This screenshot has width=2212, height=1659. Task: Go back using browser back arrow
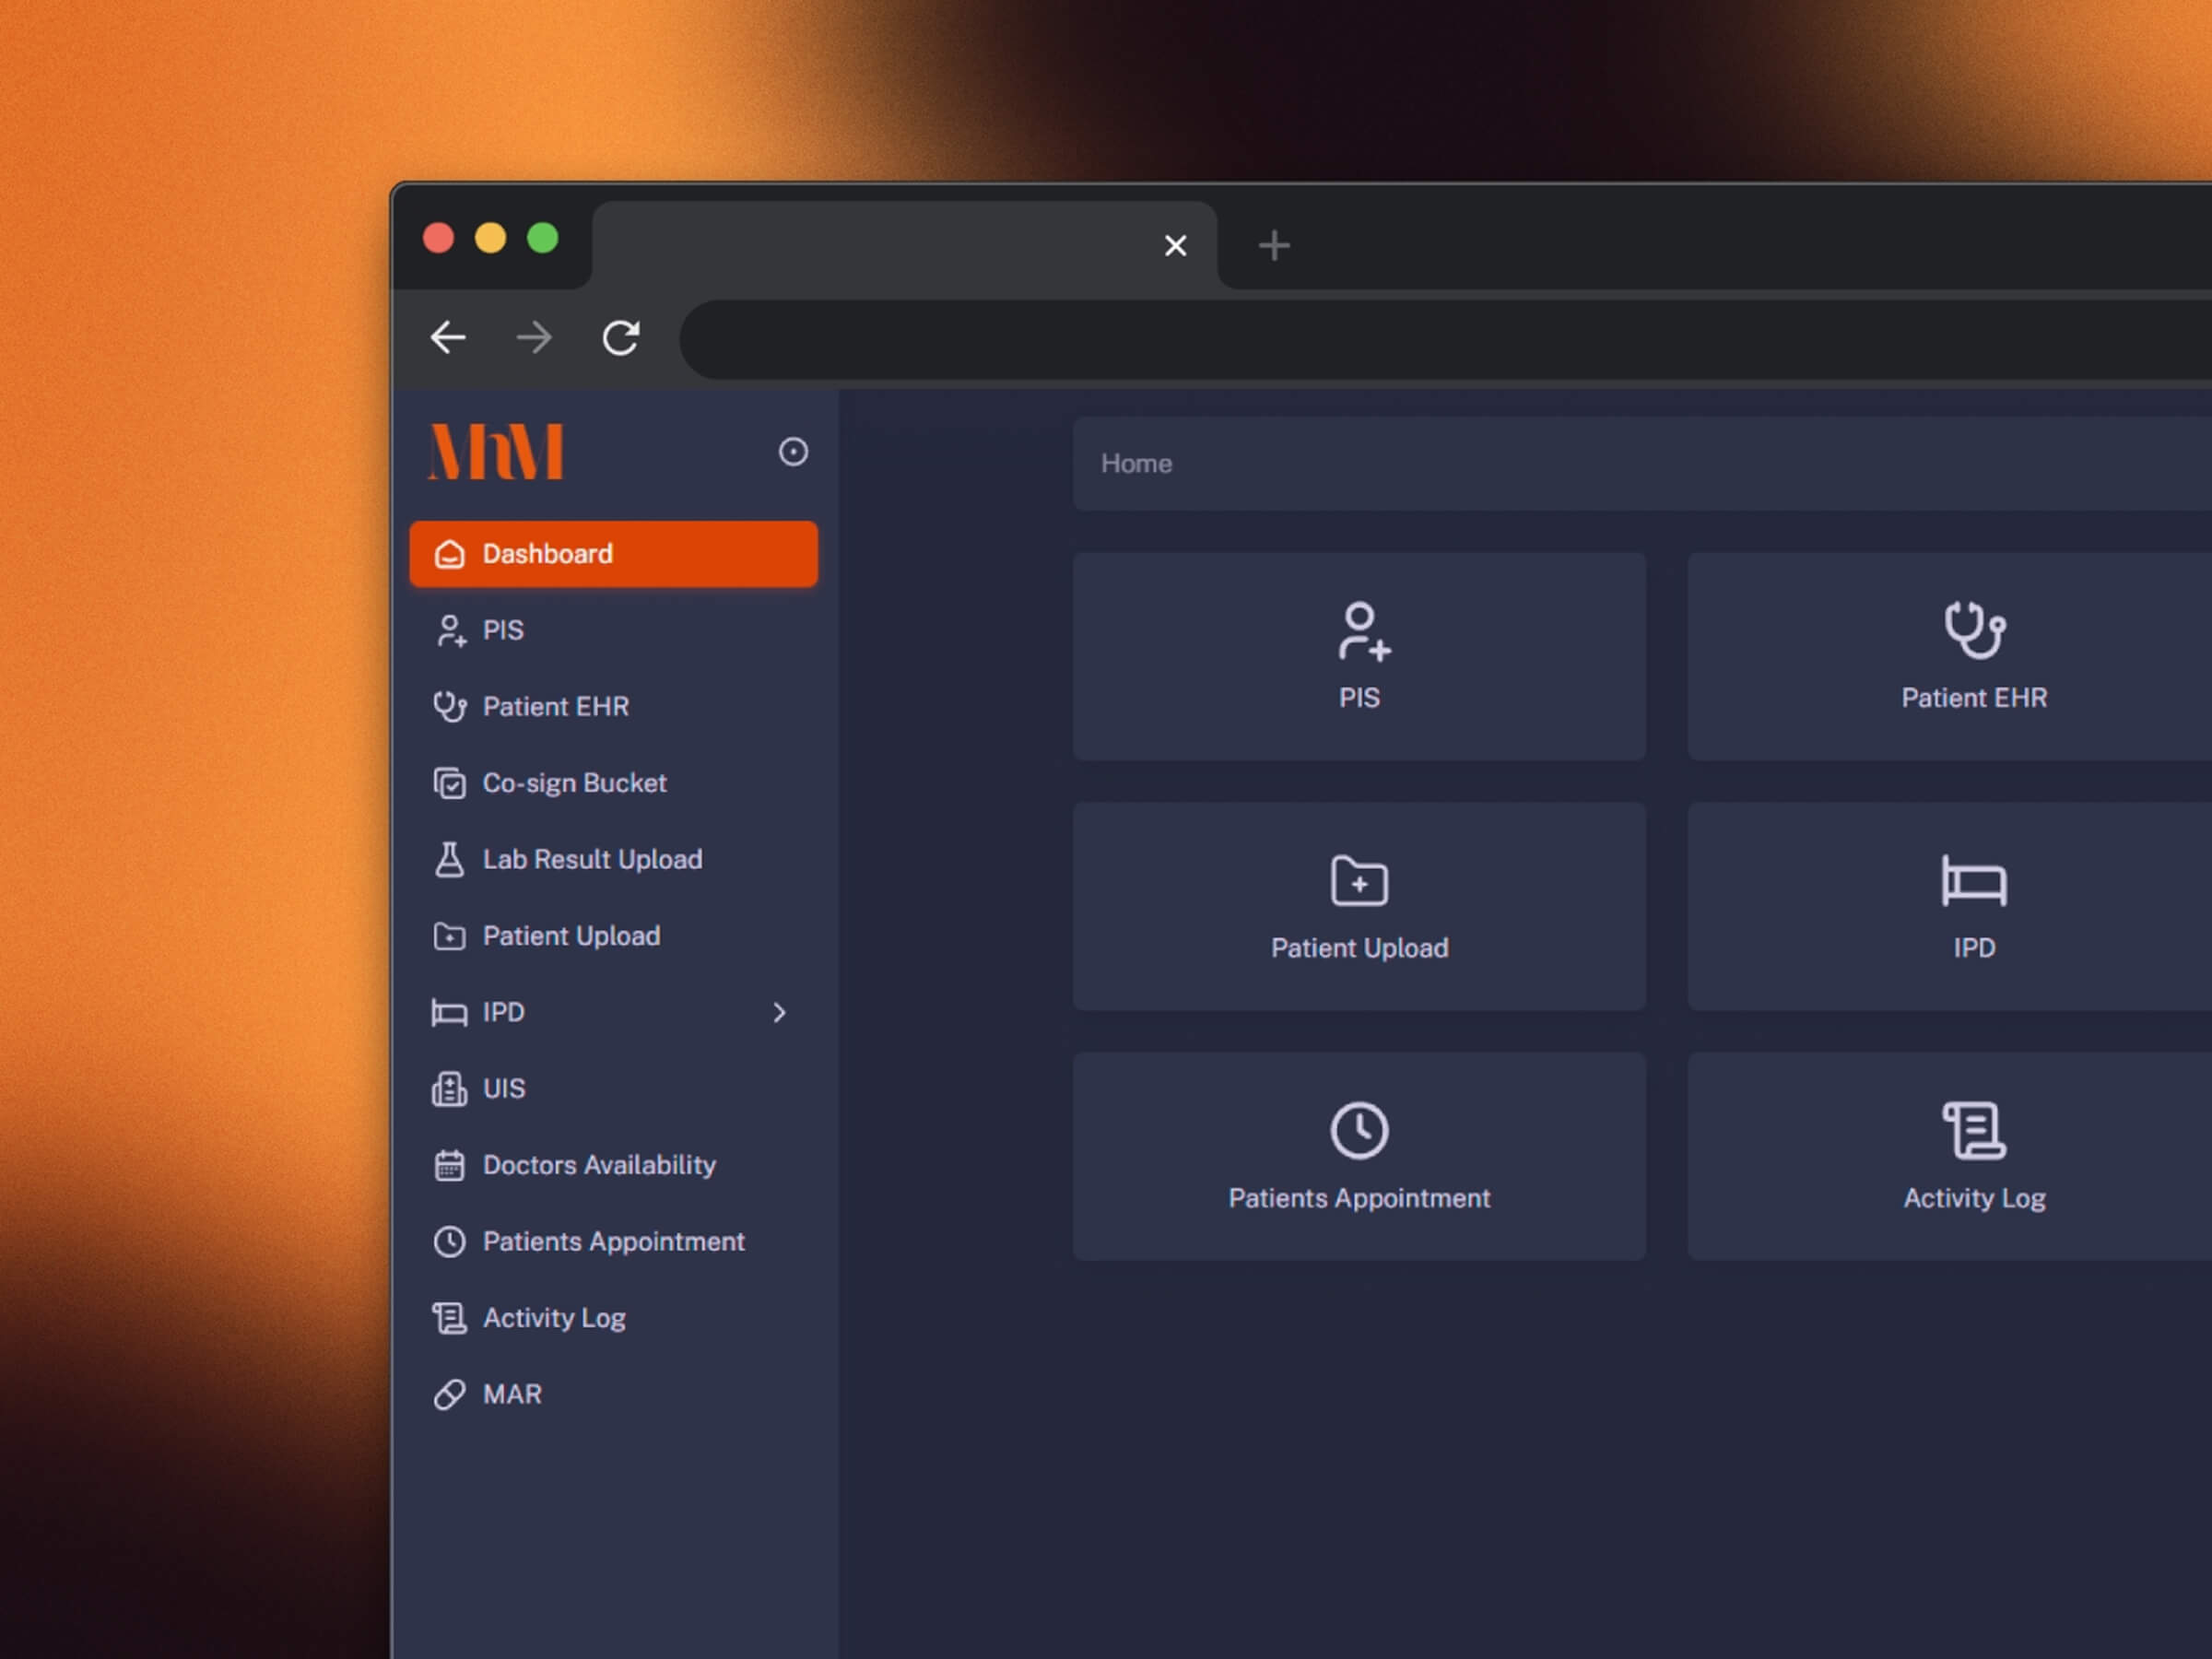(x=448, y=338)
